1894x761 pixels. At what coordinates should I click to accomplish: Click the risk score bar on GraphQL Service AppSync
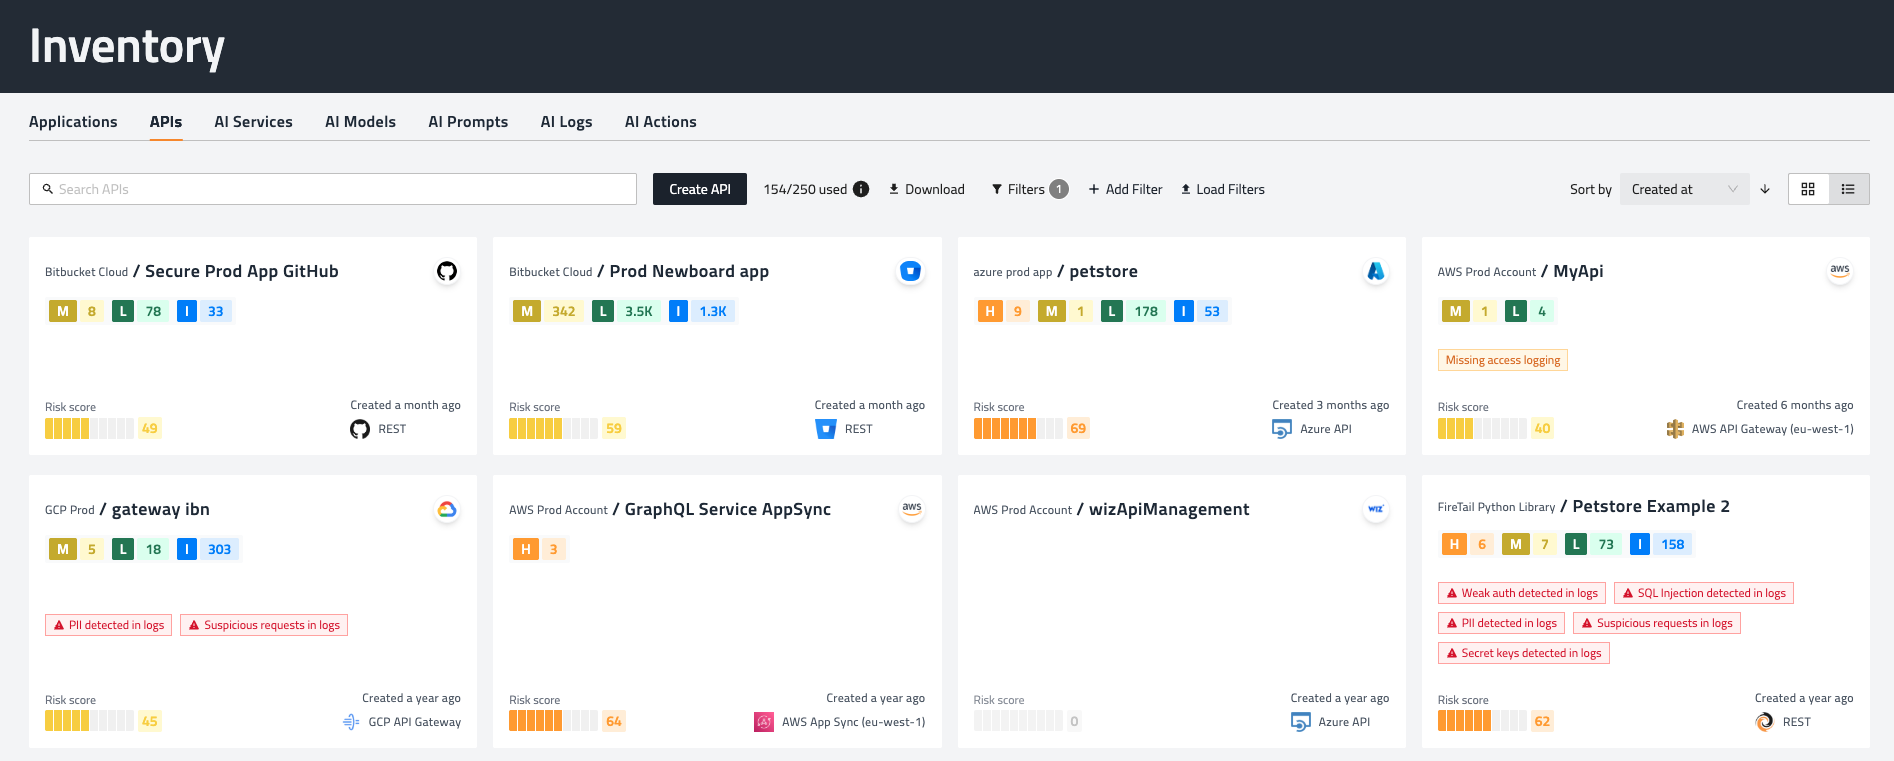click(x=553, y=721)
